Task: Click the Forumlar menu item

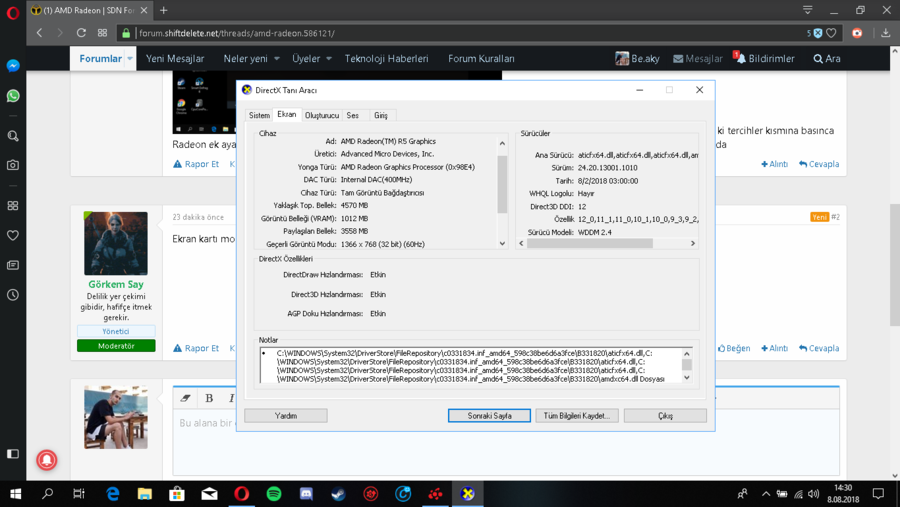Action: [100, 59]
